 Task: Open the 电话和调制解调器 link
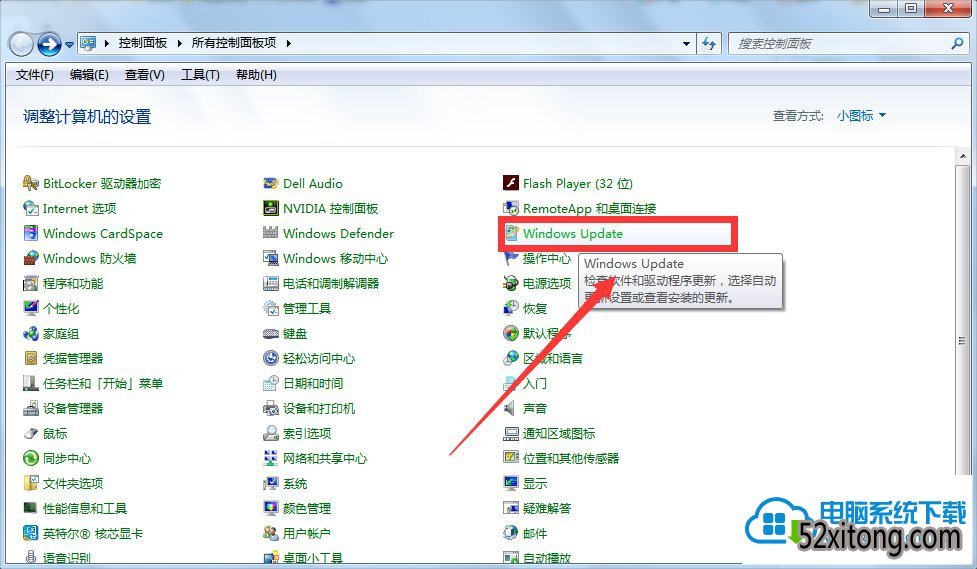point(331,284)
